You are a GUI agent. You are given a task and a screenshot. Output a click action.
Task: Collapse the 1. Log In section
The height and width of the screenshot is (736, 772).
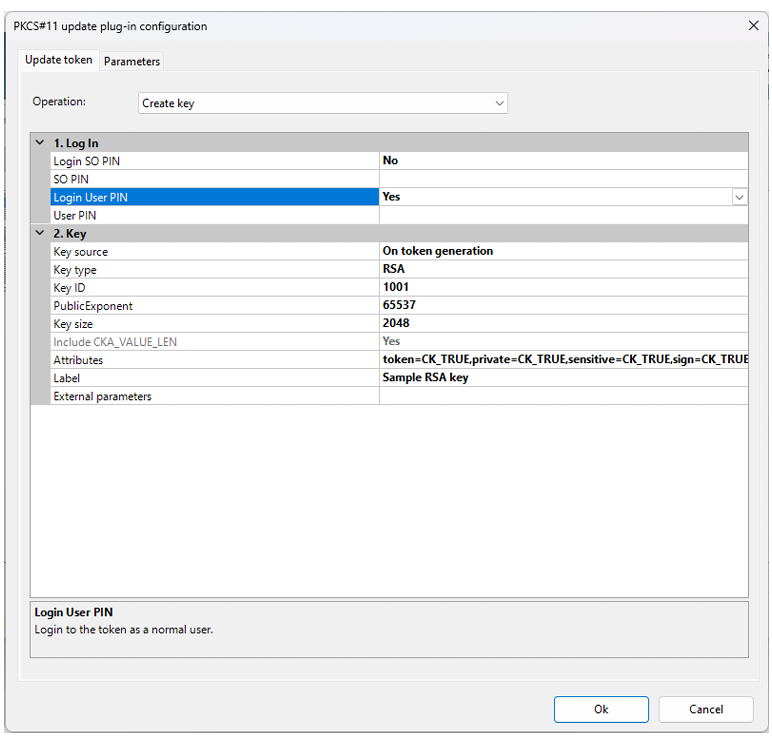40,143
